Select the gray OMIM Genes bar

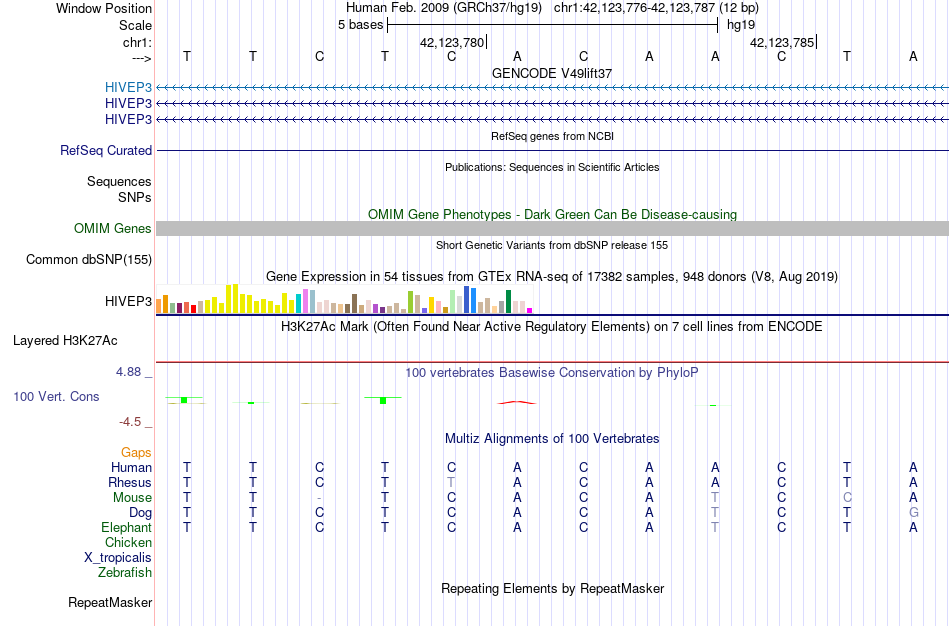click(x=552, y=228)
